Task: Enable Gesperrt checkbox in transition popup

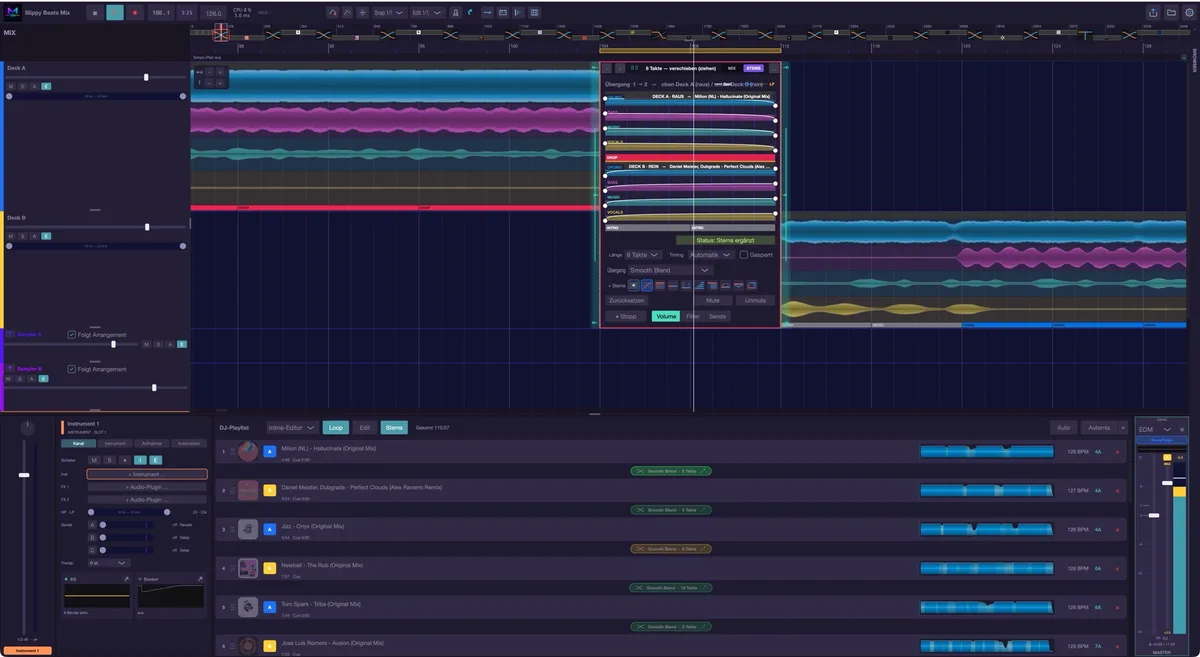Action: [743, 255]
